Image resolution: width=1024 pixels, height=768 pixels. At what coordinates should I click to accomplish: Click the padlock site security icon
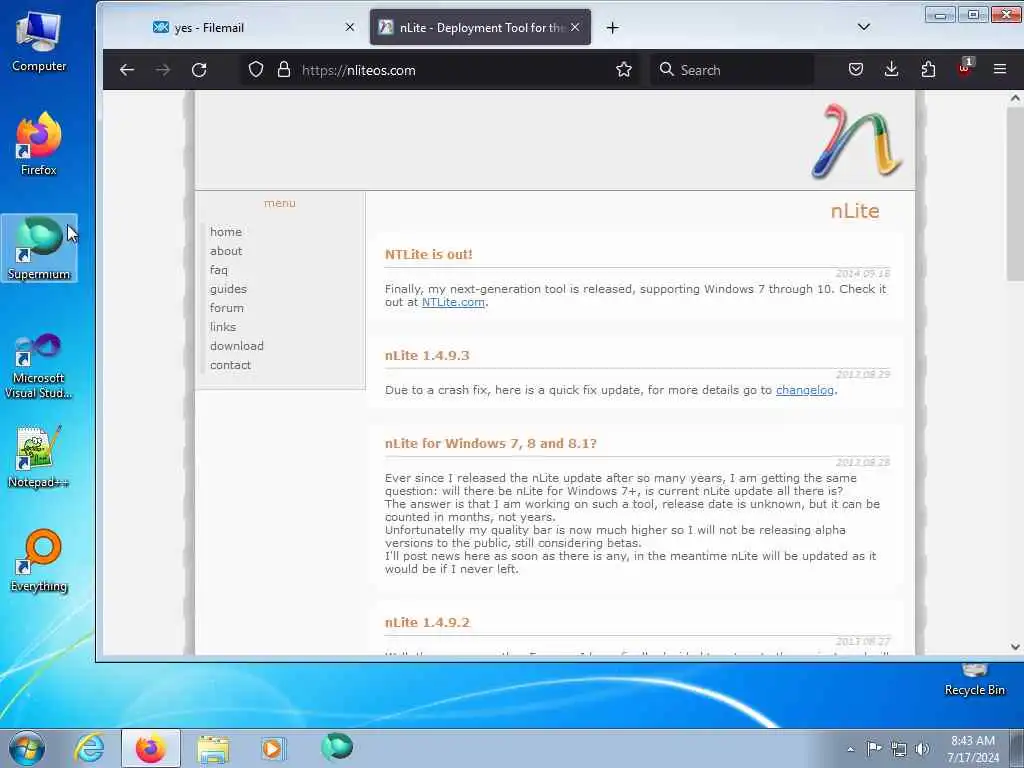point(283,70)
